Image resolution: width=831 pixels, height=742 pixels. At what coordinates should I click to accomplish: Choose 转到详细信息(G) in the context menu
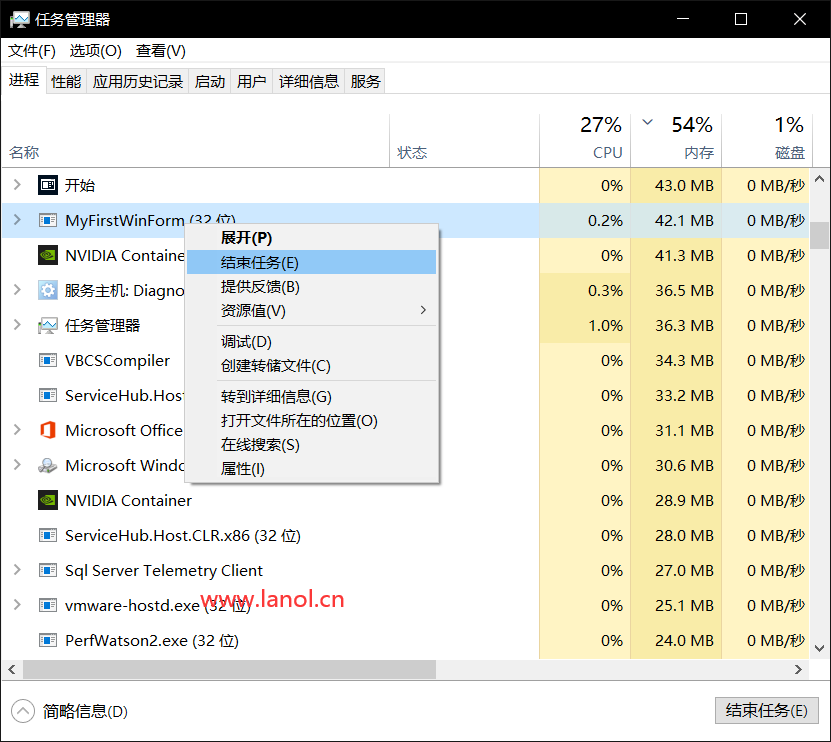click(x=311, y=396)
